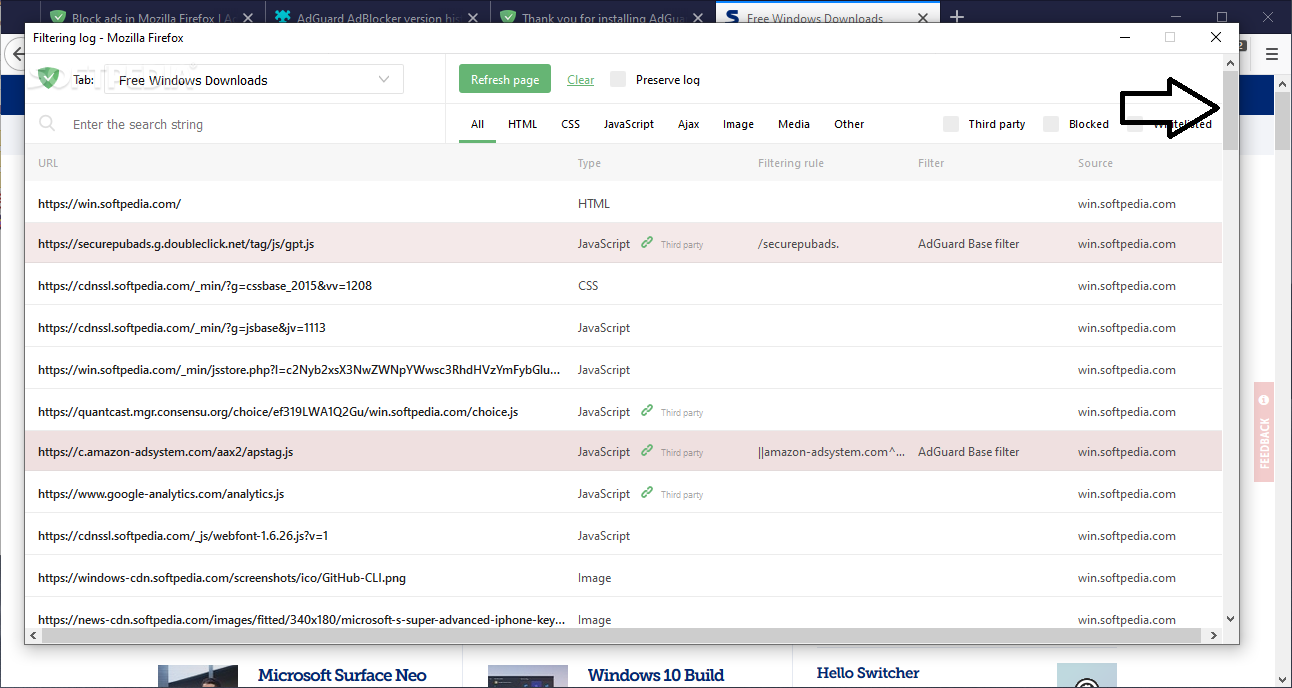This screenshot has width=1292, height=688.
Task: Click the Clear link
Action: (580, 80)
